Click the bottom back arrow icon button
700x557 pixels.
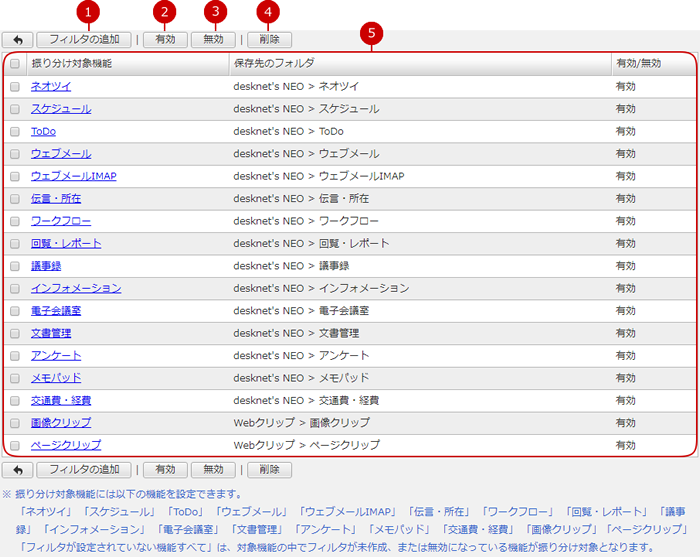coord(17,469)
